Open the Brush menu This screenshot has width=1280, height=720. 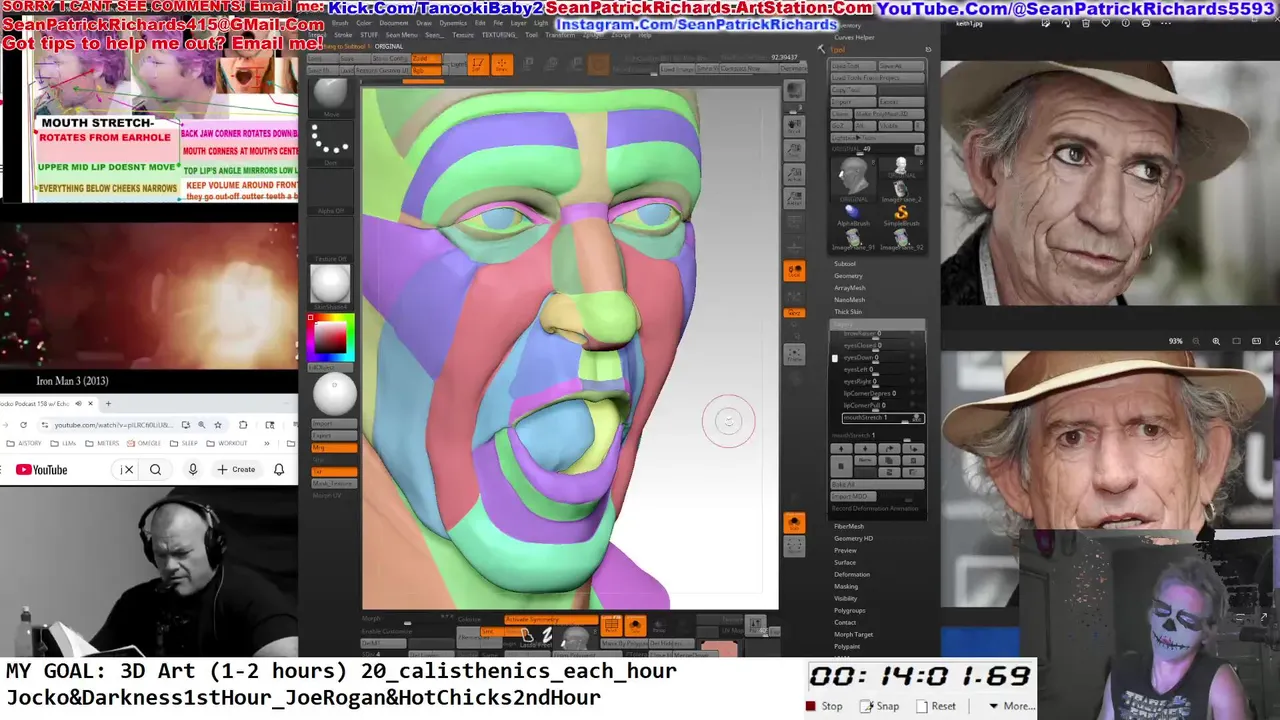340,22
